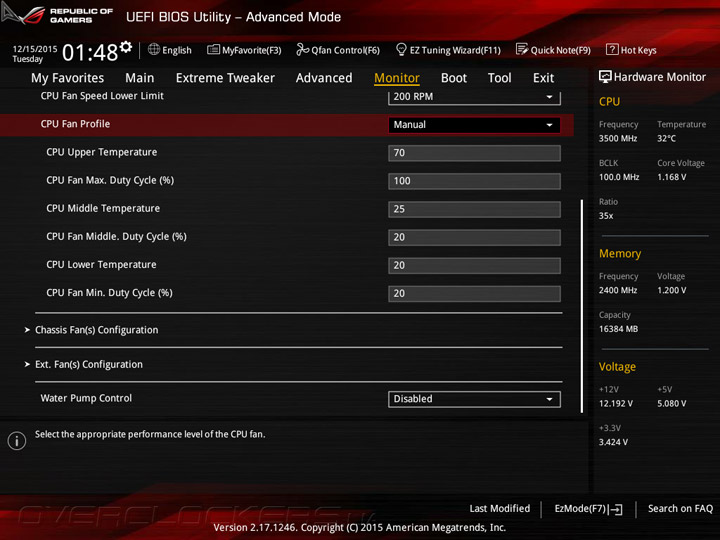Click Memory frequency value 2400 MHz
Screen dimensions: 720x540
coord(618,290)
